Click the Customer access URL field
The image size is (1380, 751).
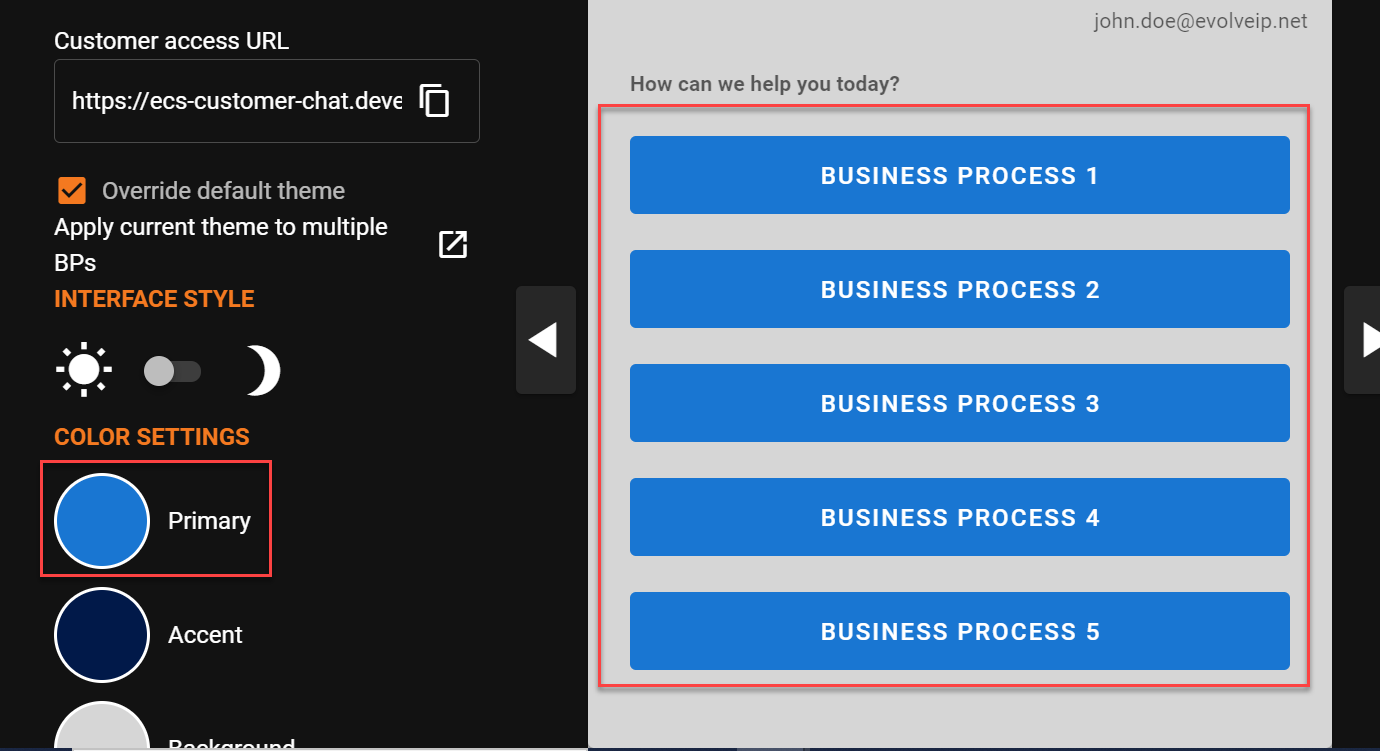click(237, 101)
